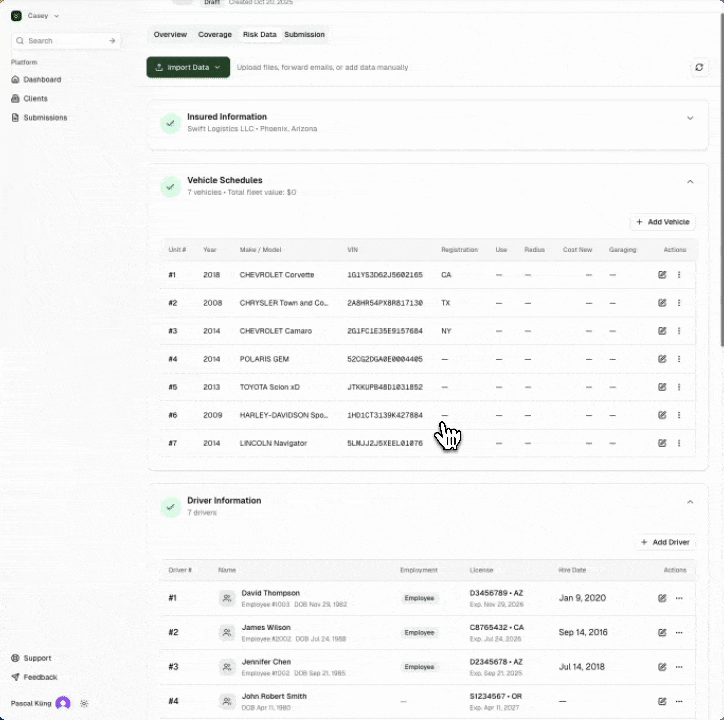Click the Search input field
724x720 pixels.
pos(64,41)
